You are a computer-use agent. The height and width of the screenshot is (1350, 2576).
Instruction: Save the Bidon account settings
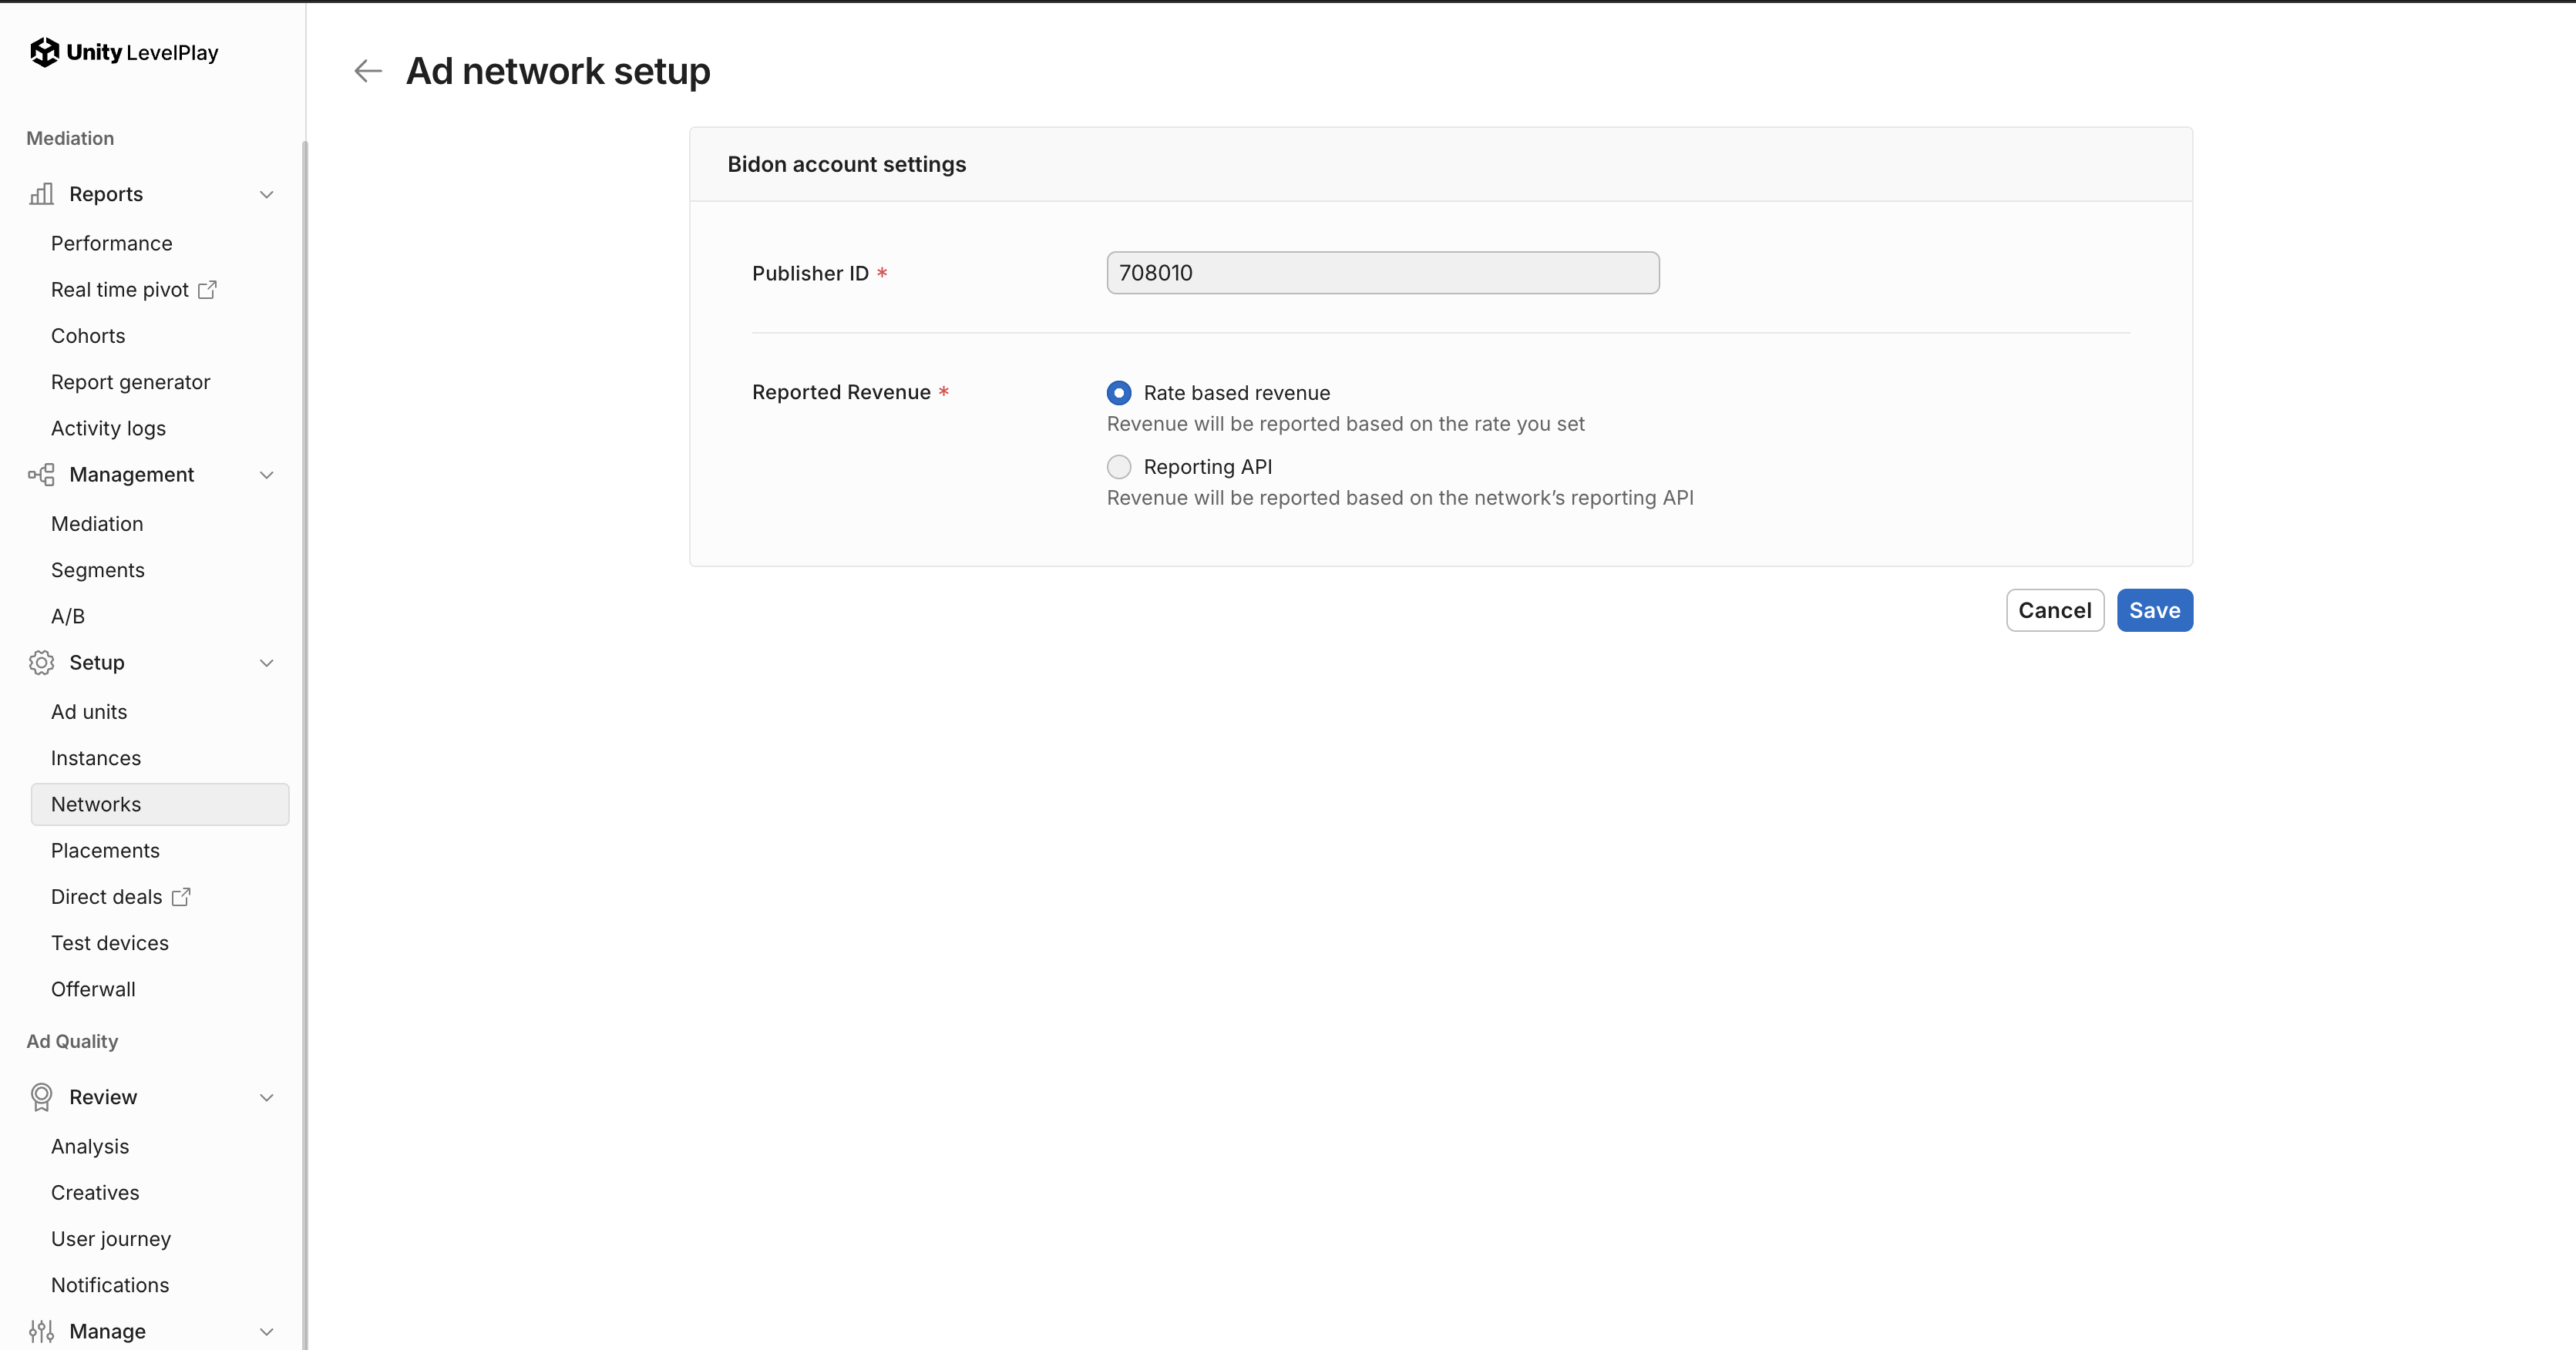pyautogui.click(x=2154, y=610)
